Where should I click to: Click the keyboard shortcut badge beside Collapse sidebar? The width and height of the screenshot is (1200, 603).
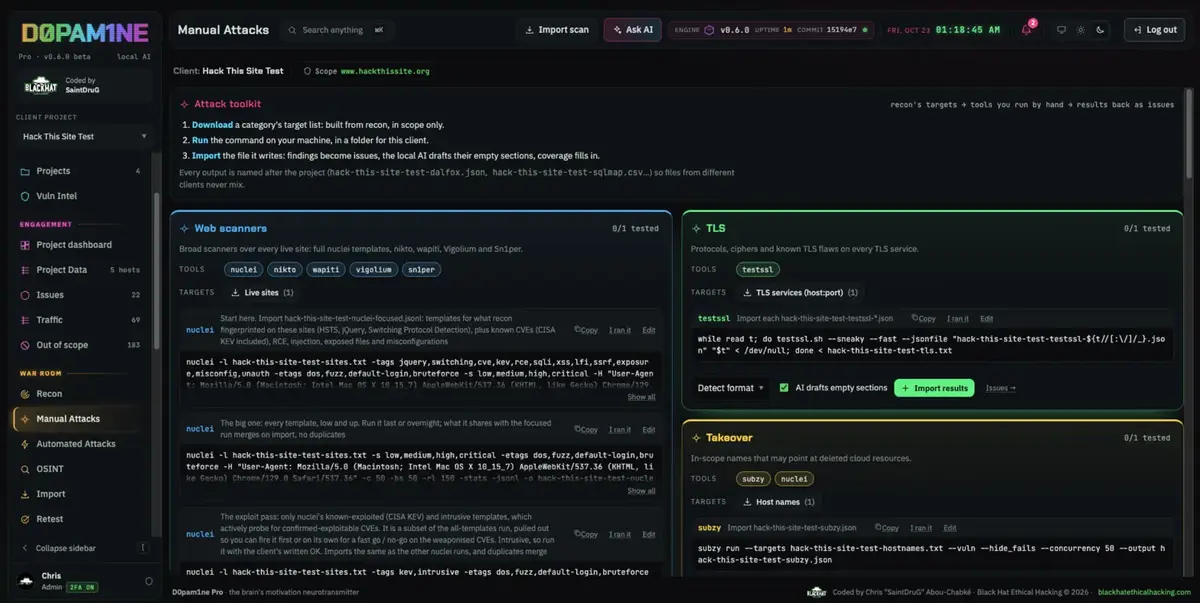(143, 548)
